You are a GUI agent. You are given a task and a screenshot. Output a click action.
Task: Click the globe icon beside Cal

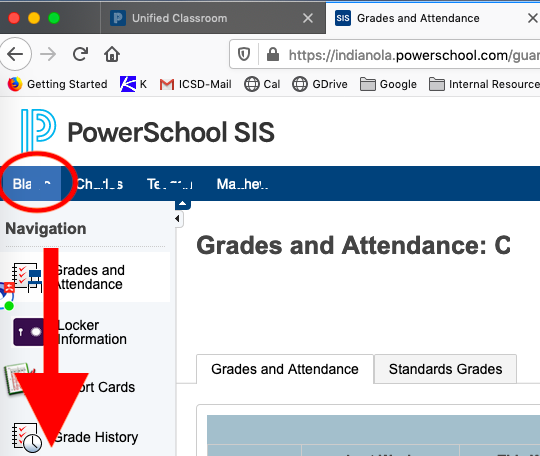(252, 84)
